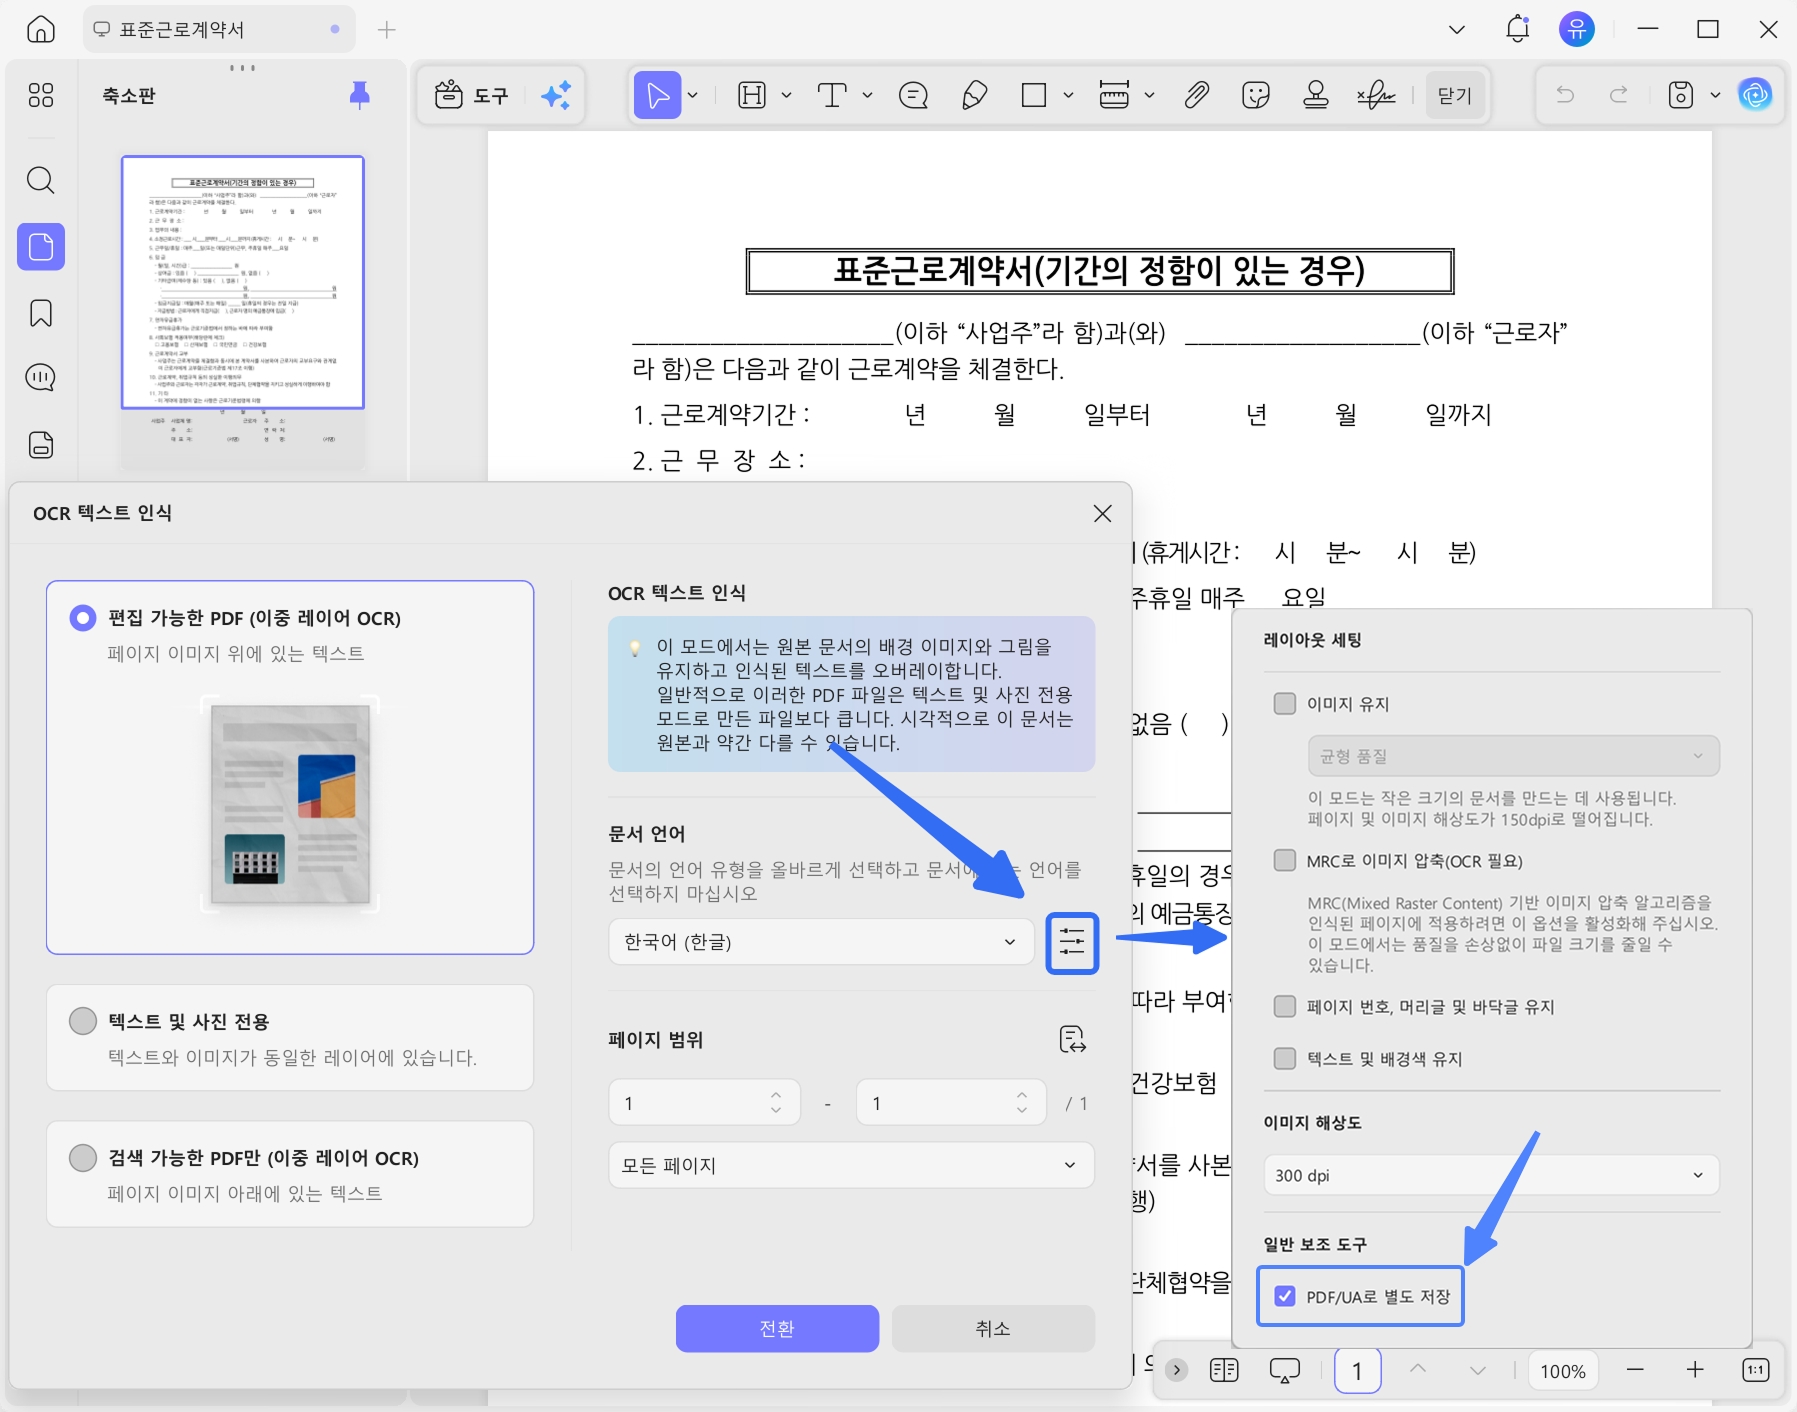Open notifications bell
The height and width of the screenshot is (1412, 1797).
click(x=1517, y=29)
